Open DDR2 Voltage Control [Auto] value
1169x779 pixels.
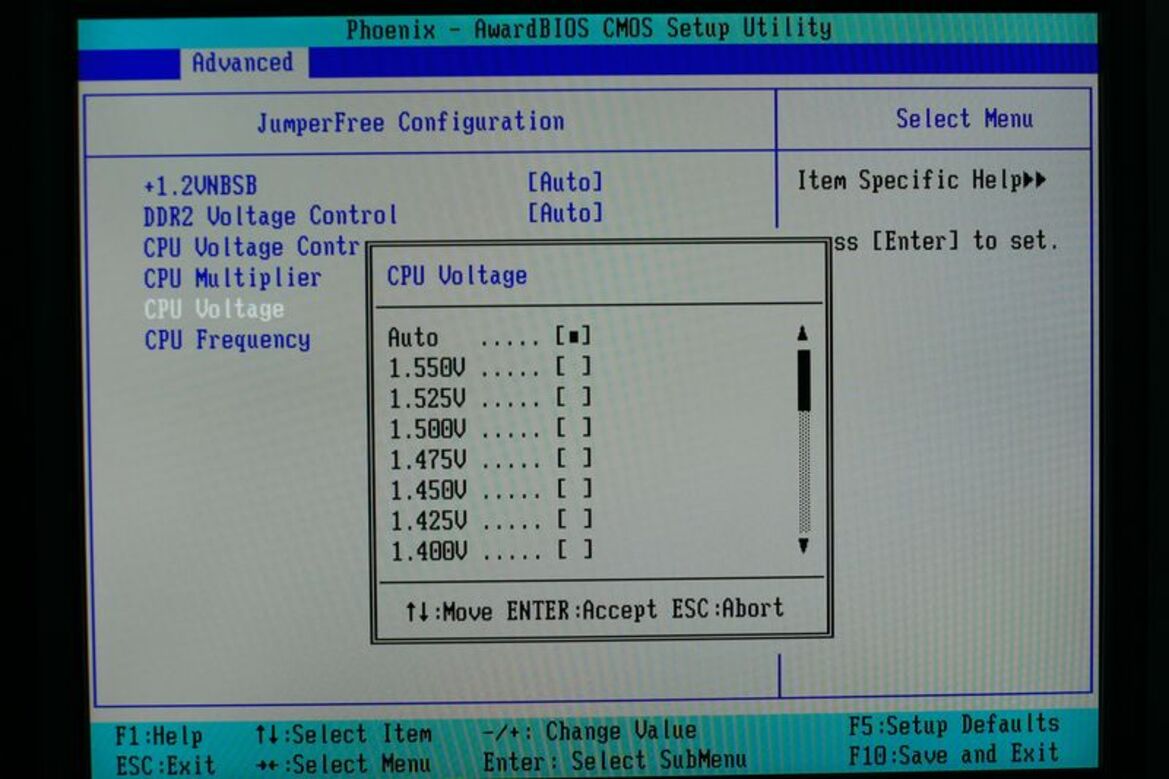coord(565,213)
